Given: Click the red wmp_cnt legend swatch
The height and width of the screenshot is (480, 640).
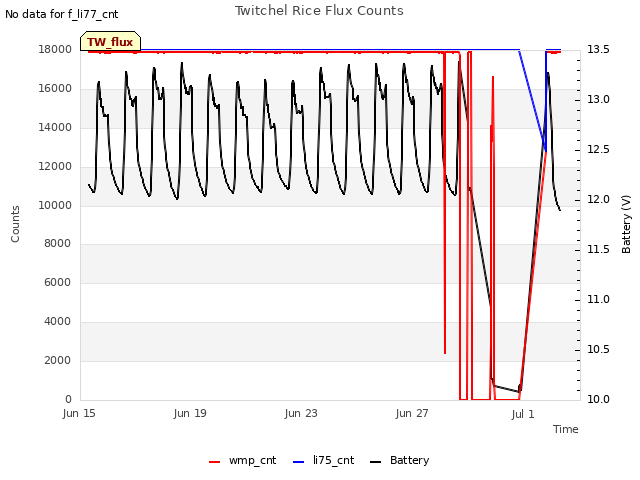Looking at the screenshot, I should coord(214,462).
